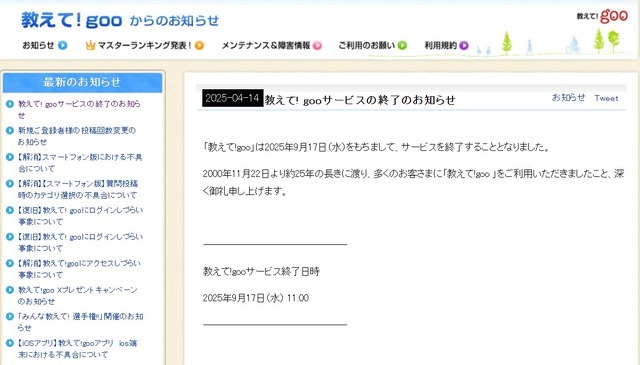Click bullet icon beside Xプレゼントキャンペーン
The image size is (640, 365).
(x=10, y=290)
